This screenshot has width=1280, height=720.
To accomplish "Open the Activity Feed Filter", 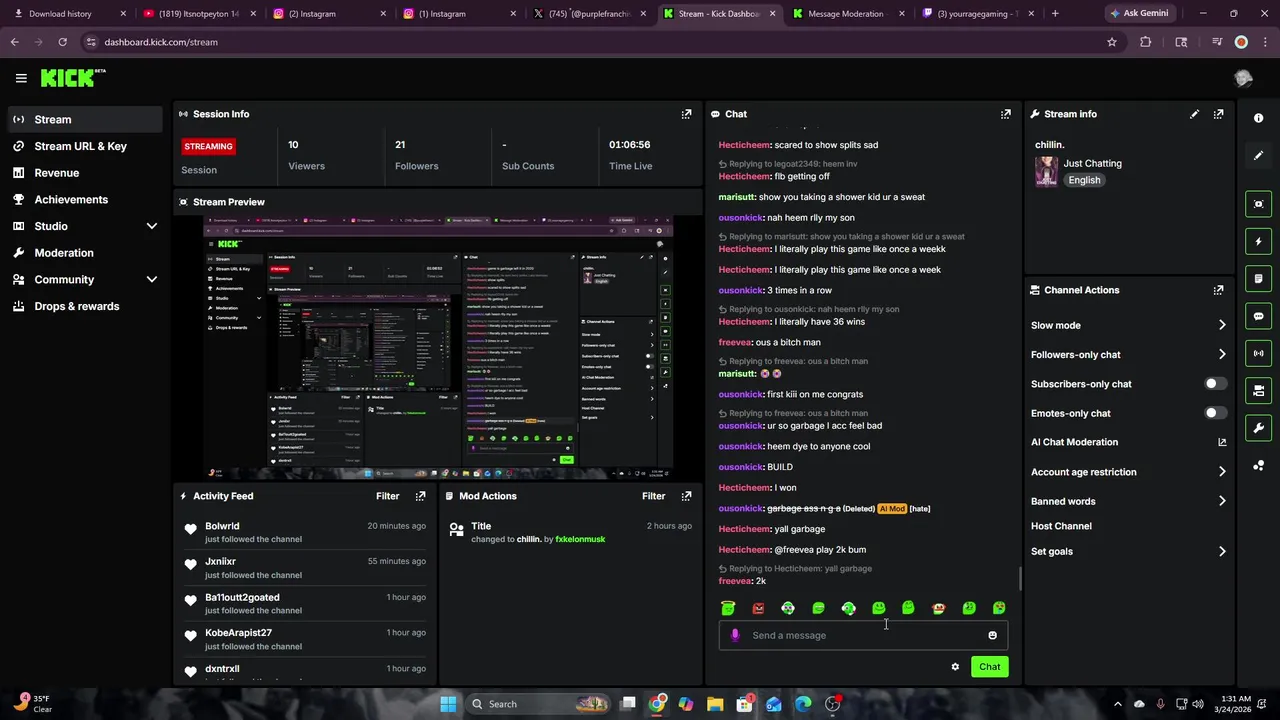I will click(x=387, y=496).
